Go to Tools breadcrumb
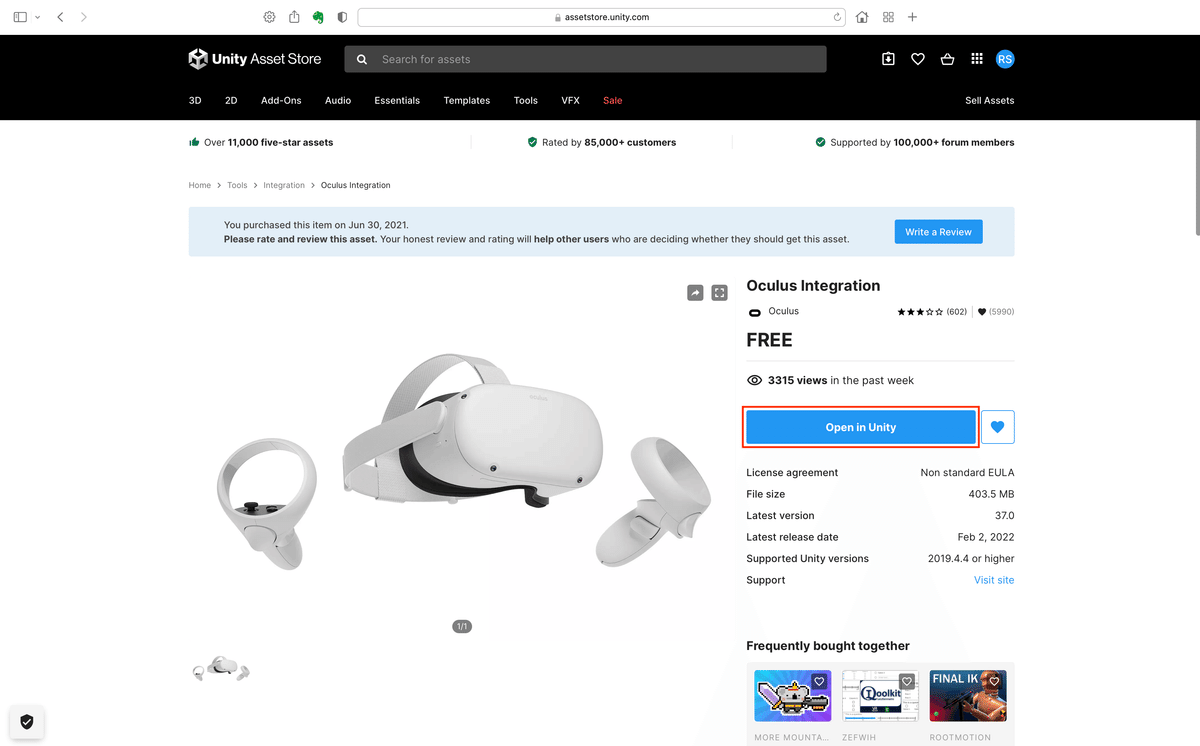The width and height of the screenshot is (1200, 746). pos(237,185)
